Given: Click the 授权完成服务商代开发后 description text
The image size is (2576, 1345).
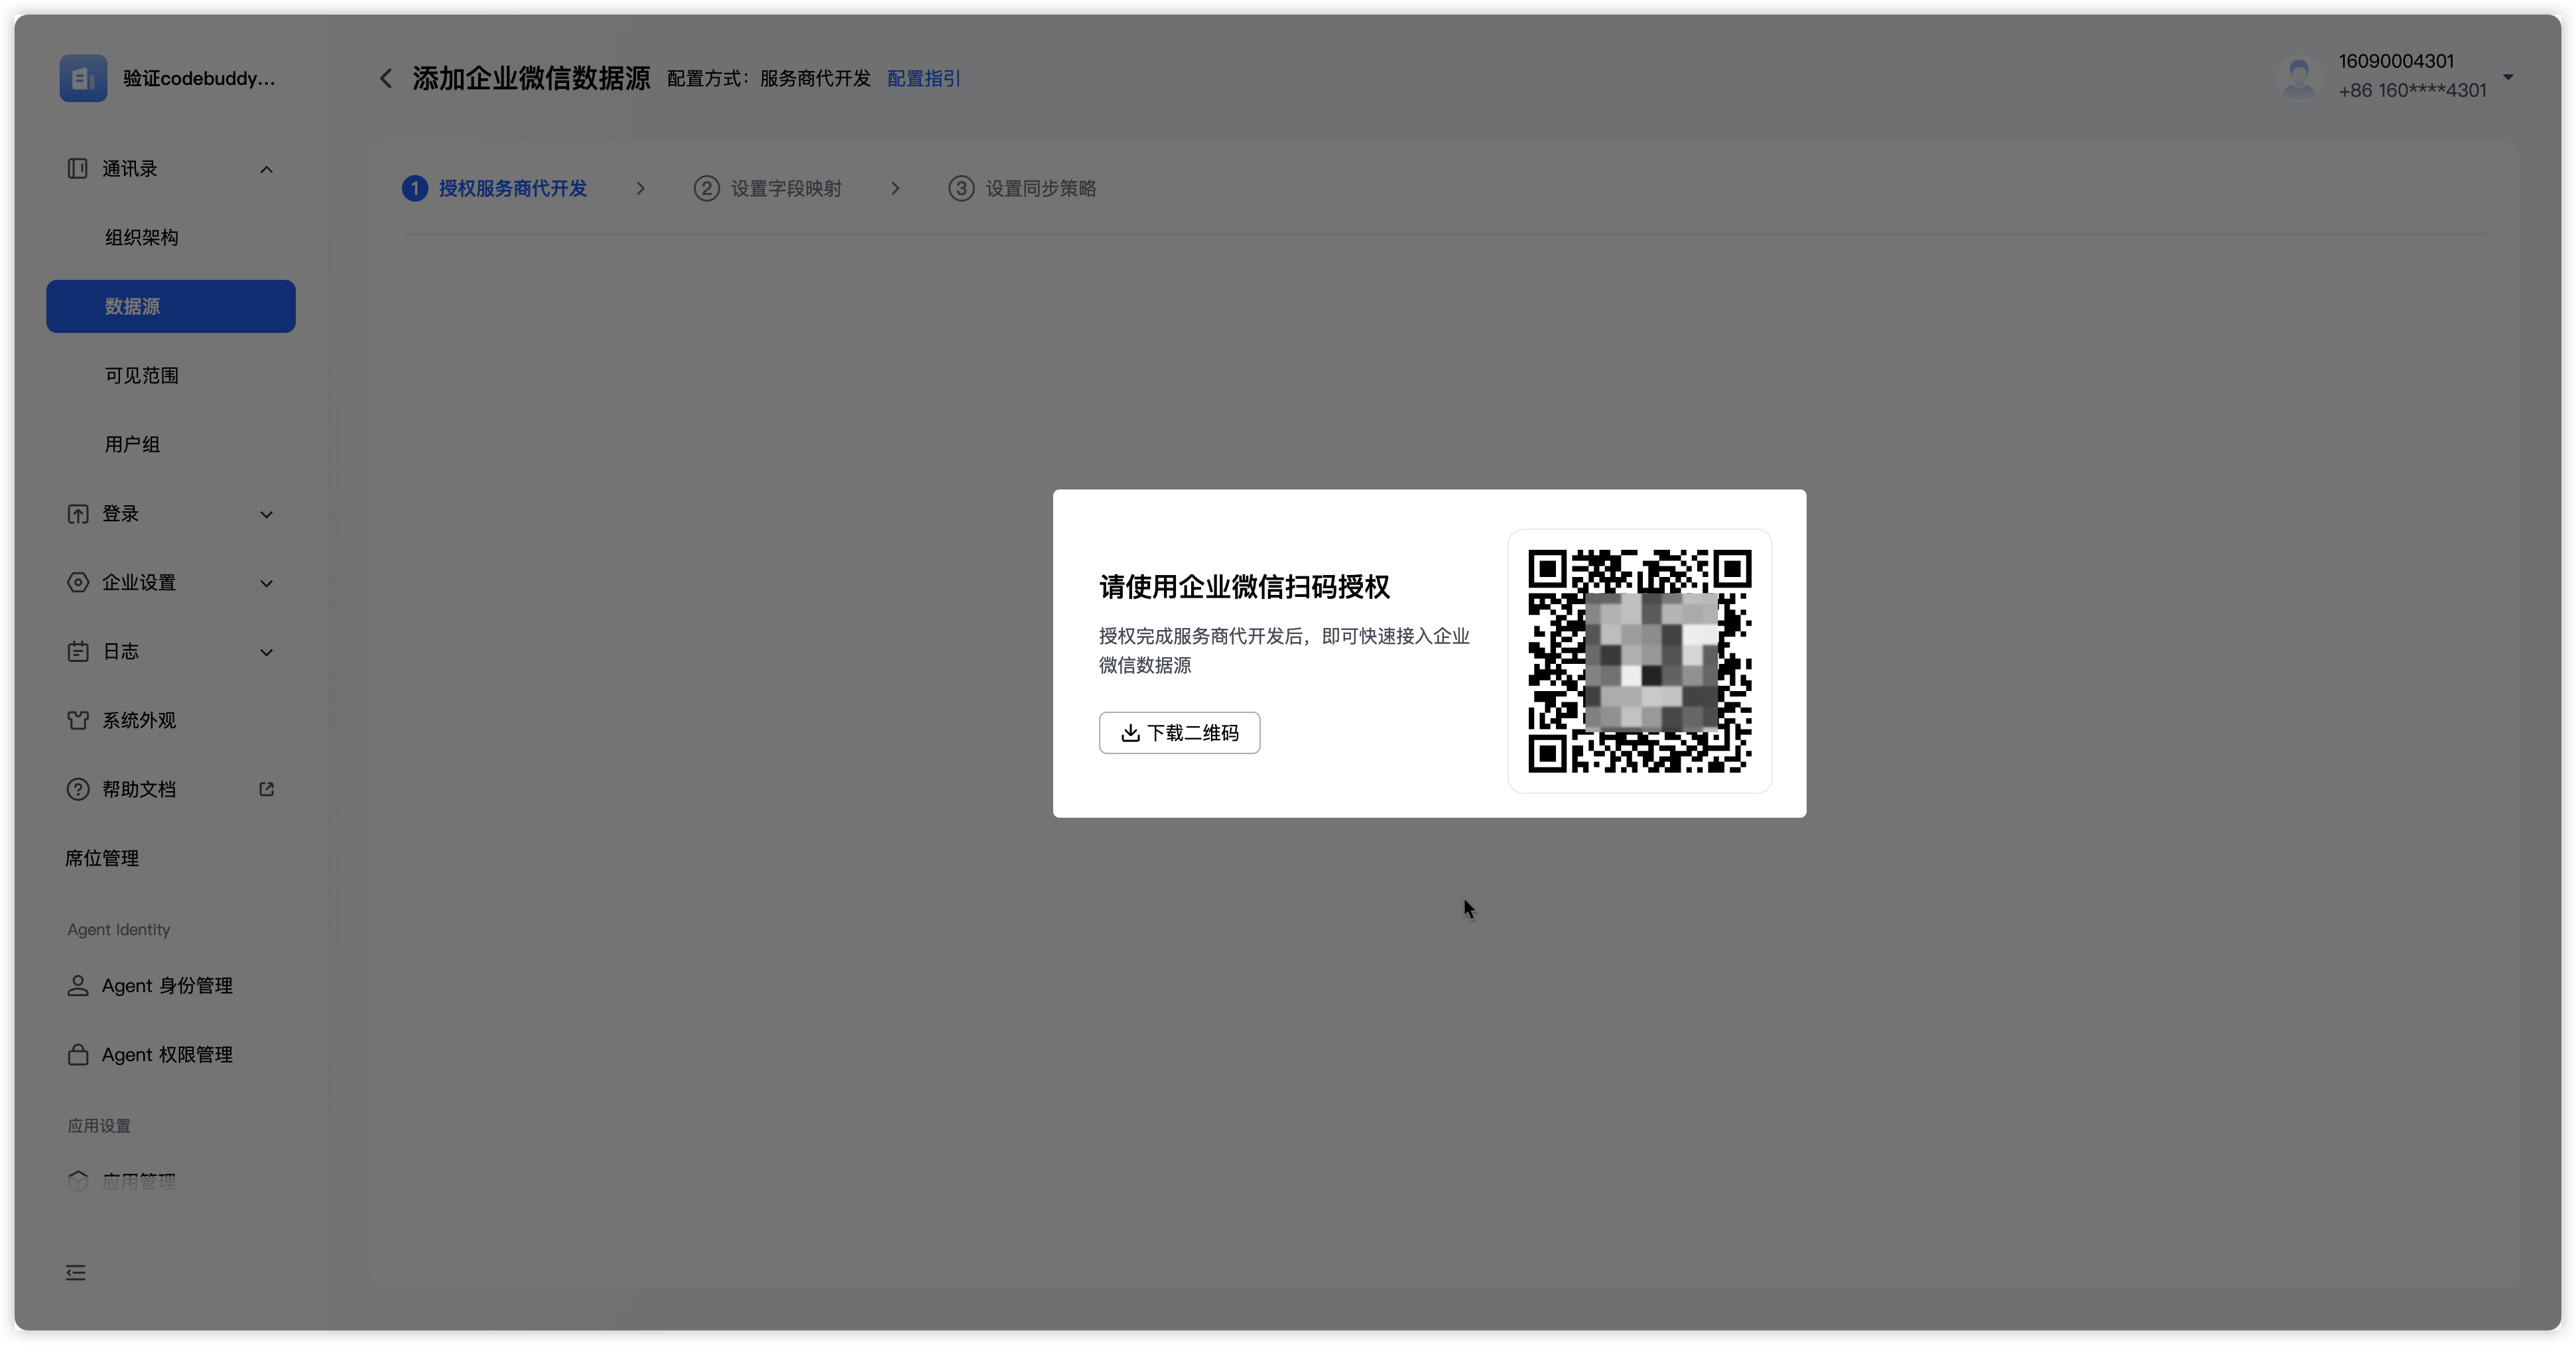Looking at the screenshot, I should coord(1284,651).
